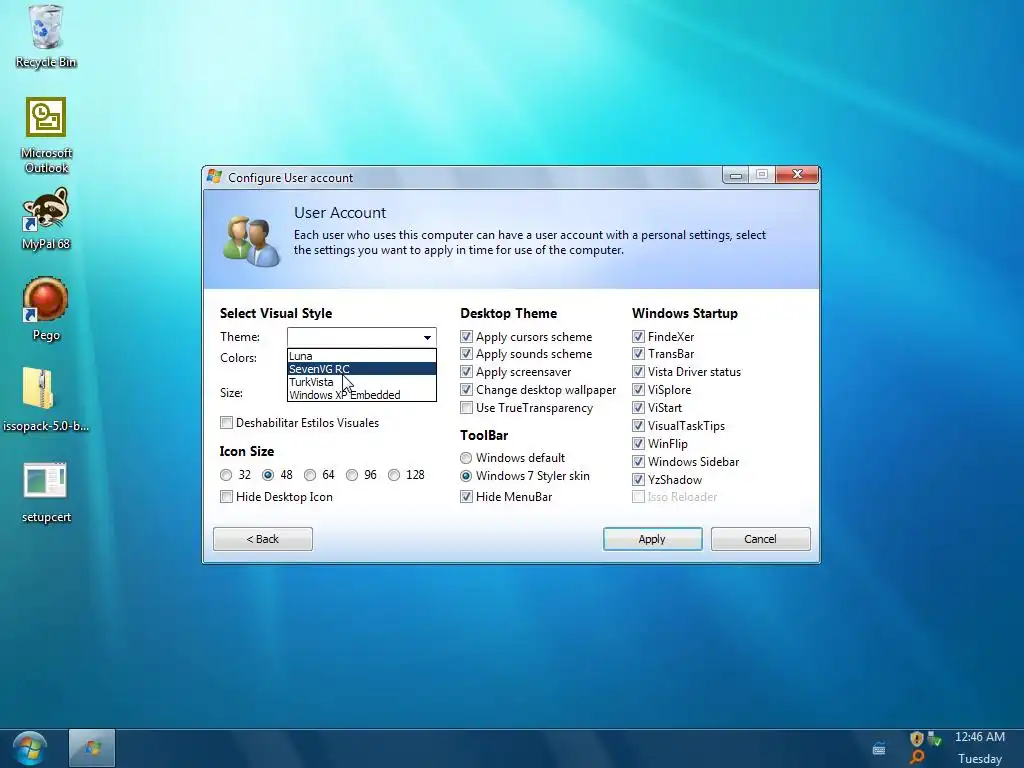This screenshot has width=1024, height=768.
Task: Pick TurkVista from theme list
Action: tap(362, 382)
